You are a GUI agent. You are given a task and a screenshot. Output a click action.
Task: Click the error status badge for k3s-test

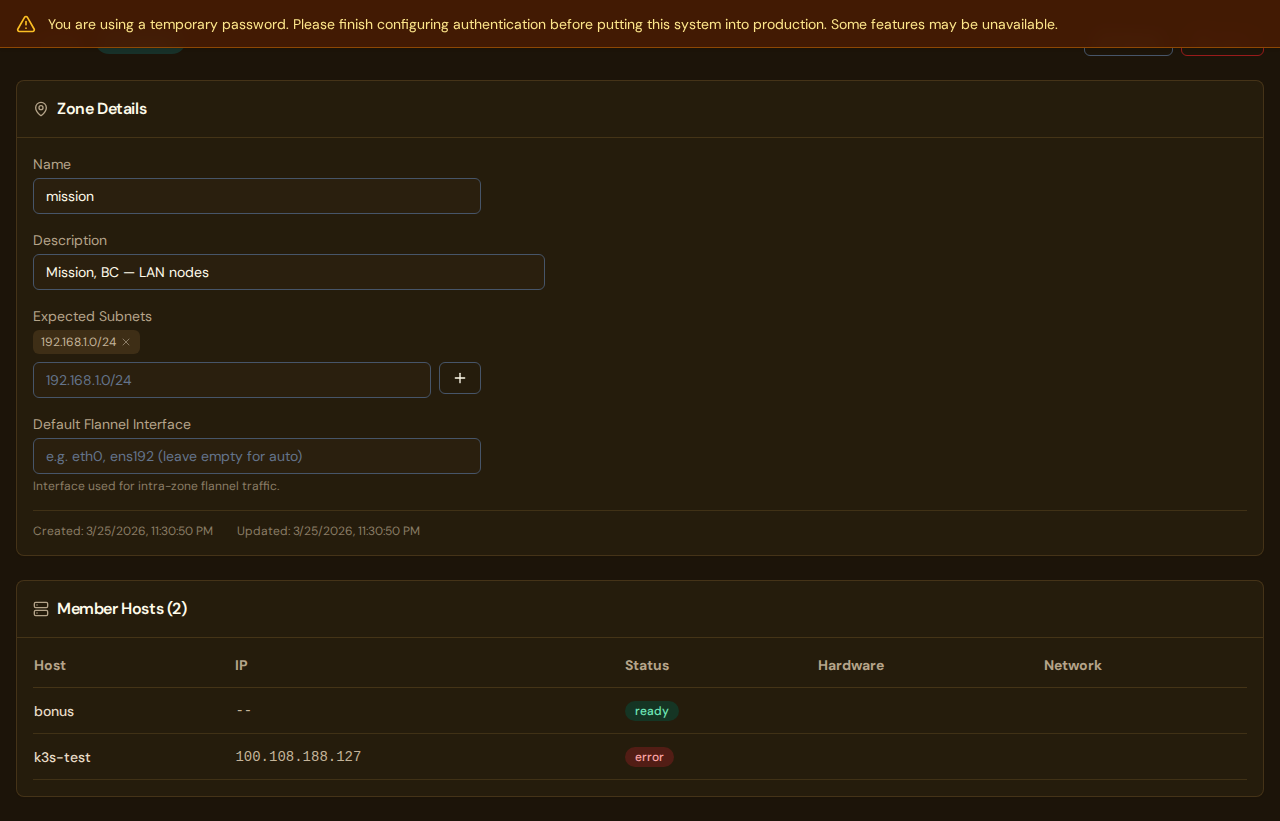click(x=649, y=757)
